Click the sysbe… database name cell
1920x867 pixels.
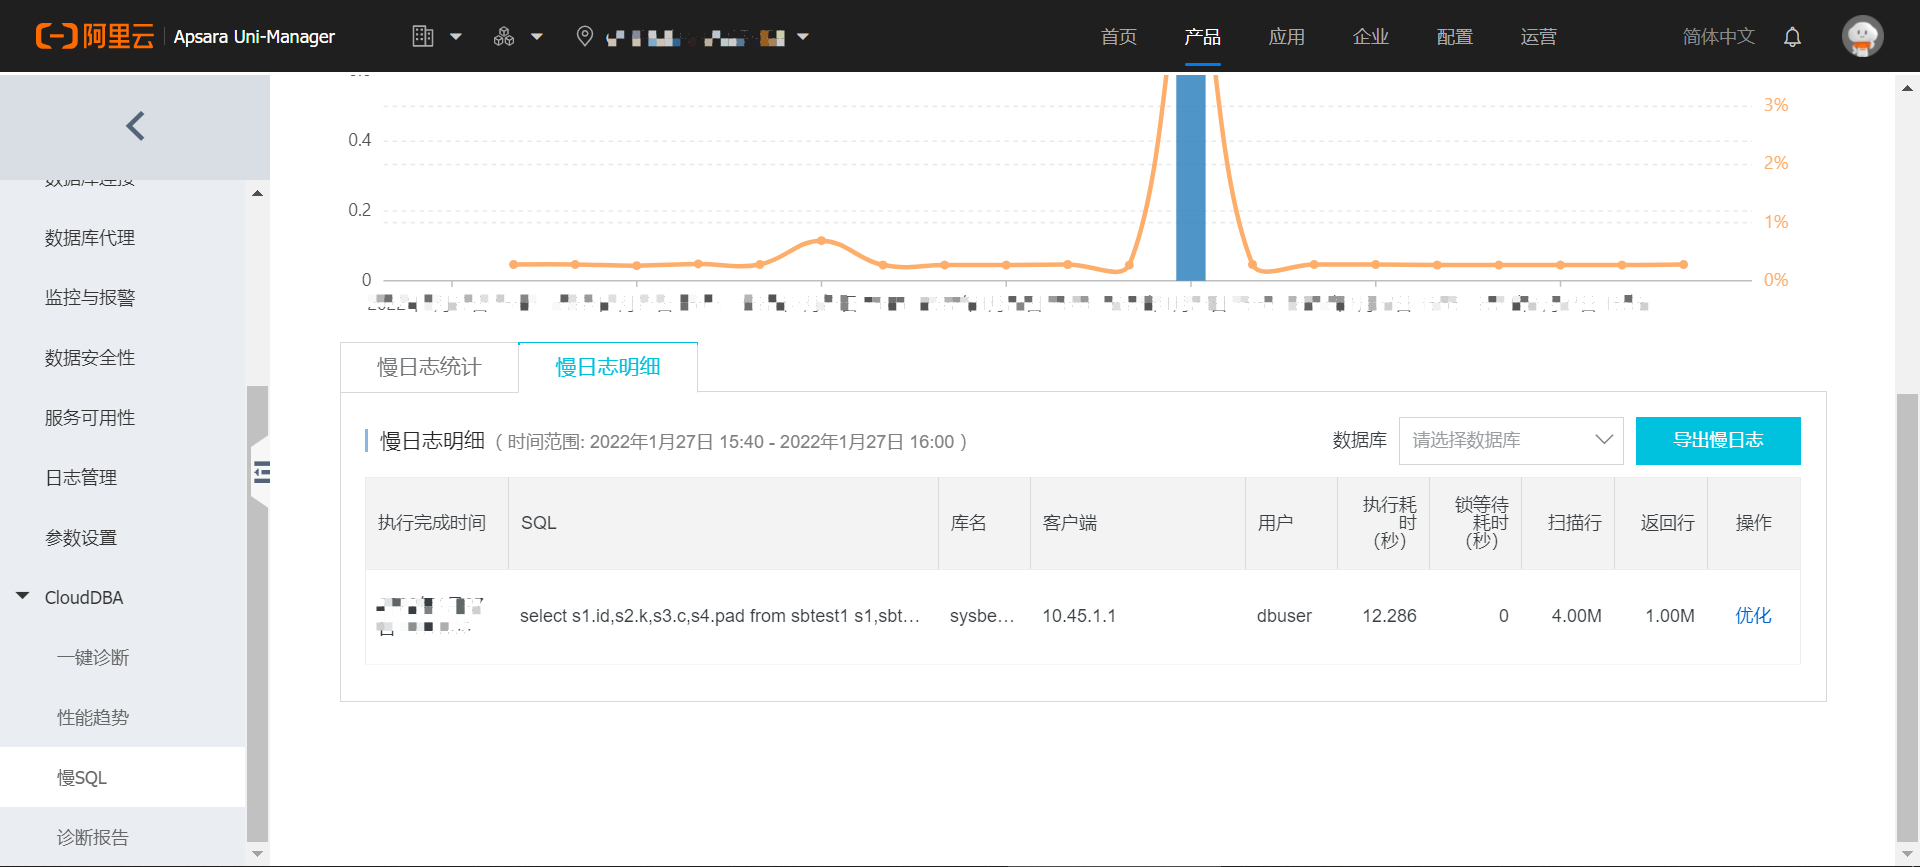pyautogui.click(x=982, y=616)
